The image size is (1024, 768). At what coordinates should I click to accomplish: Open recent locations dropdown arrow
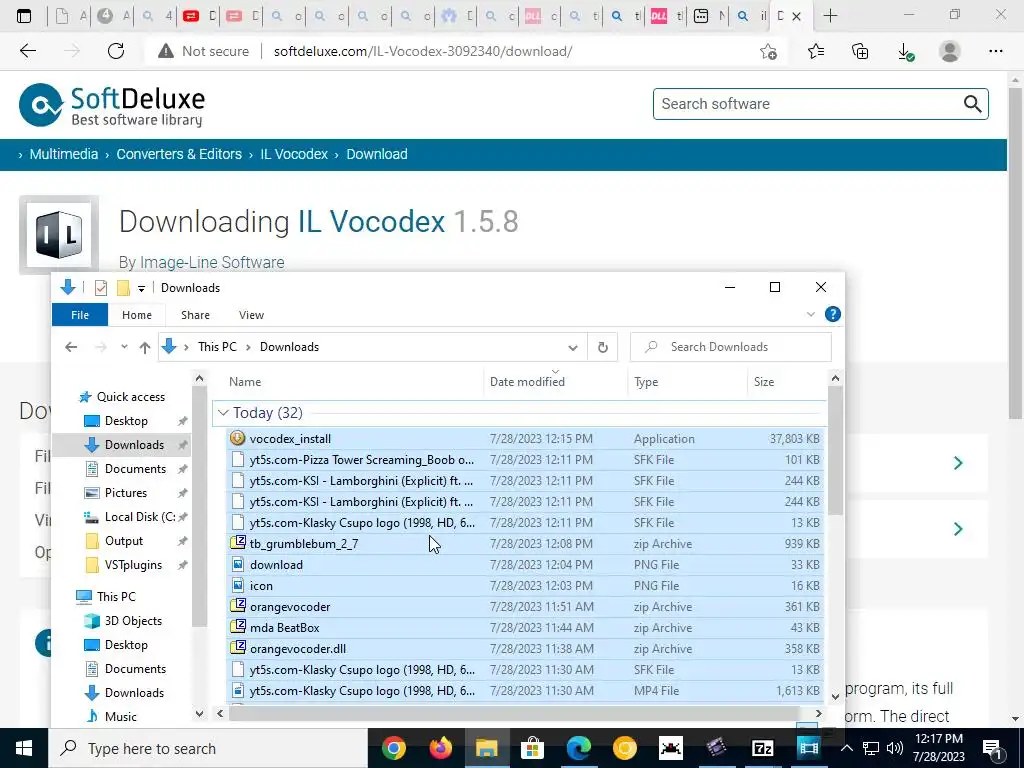click(124, 347)
